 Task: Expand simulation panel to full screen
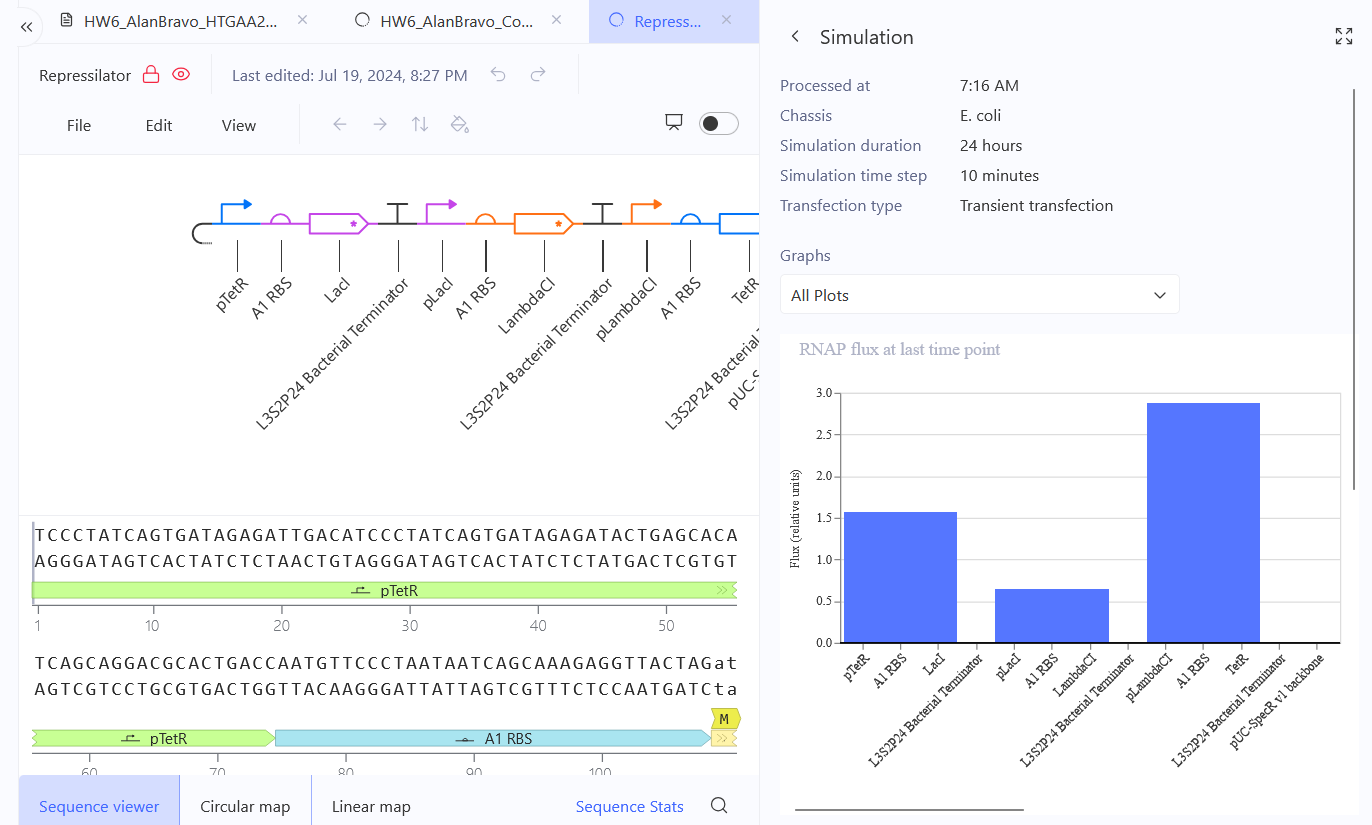pyautogui.click(x=1344, y=37)
